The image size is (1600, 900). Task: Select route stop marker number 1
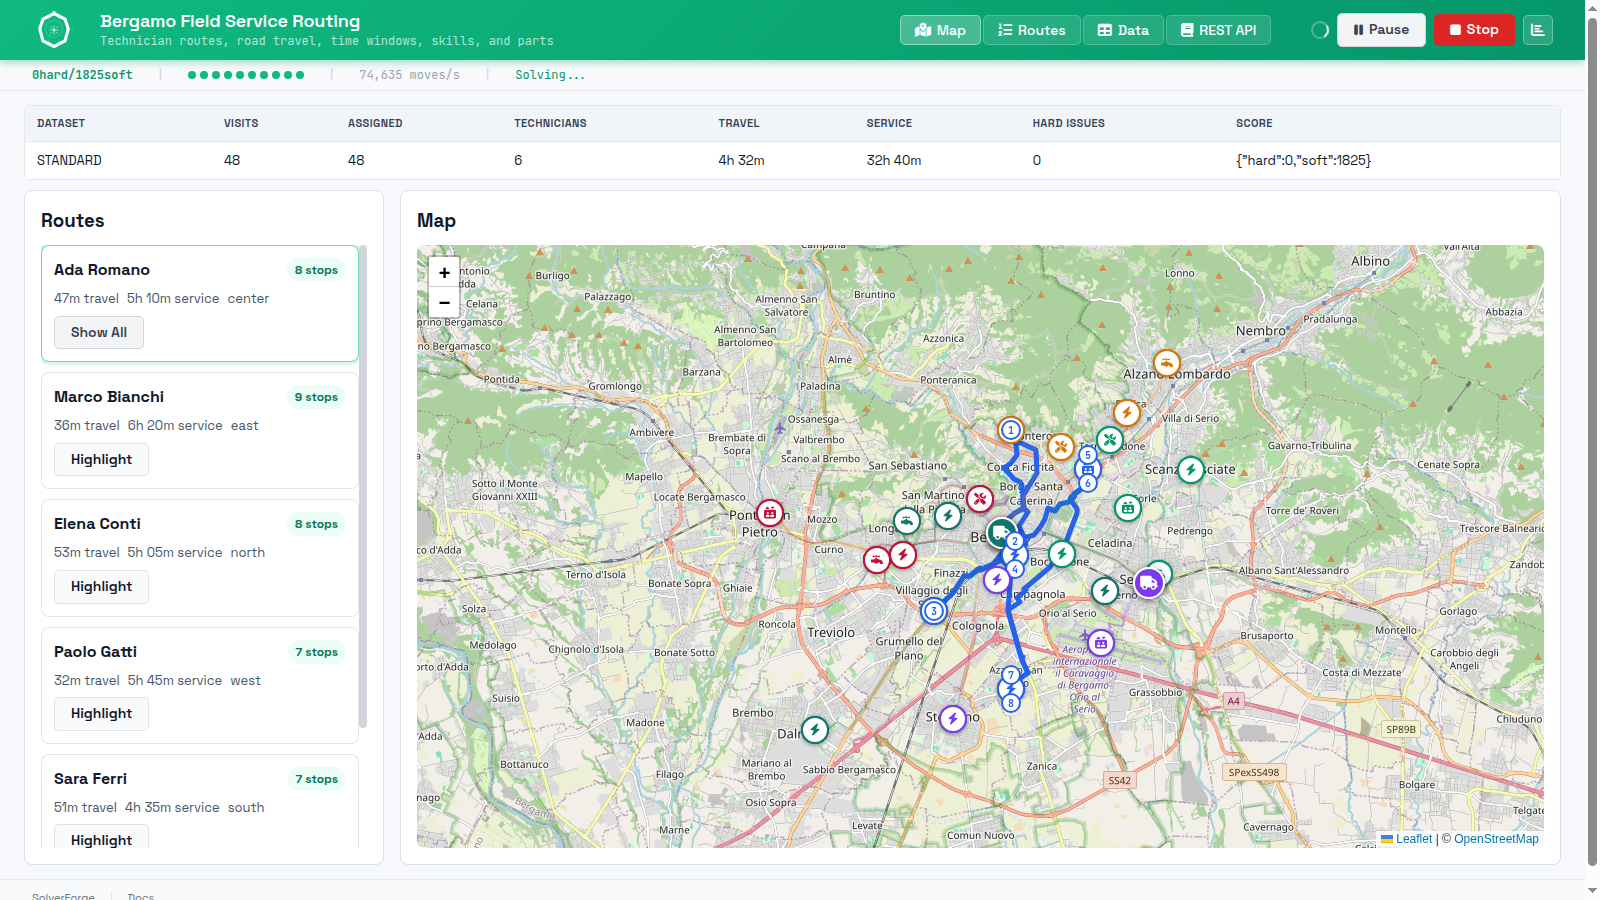coord(1011,430)
